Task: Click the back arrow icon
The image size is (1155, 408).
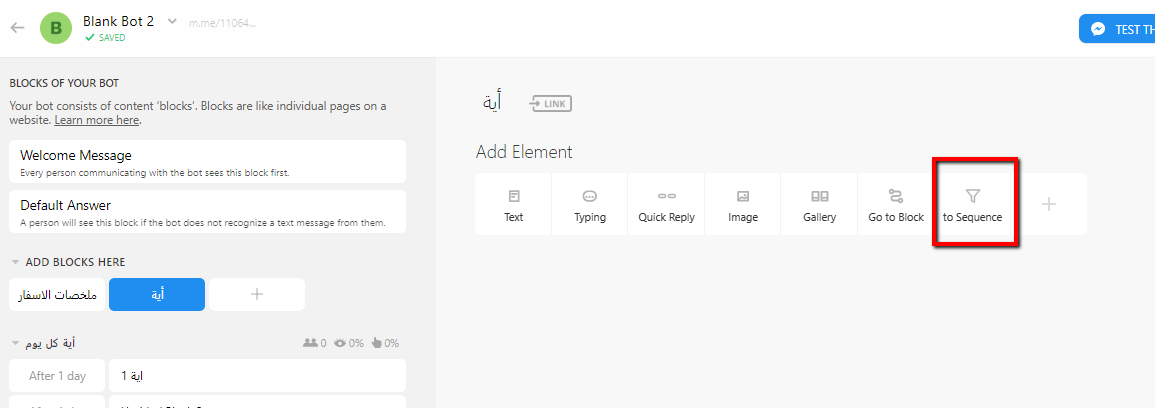Action: [18, 28]
